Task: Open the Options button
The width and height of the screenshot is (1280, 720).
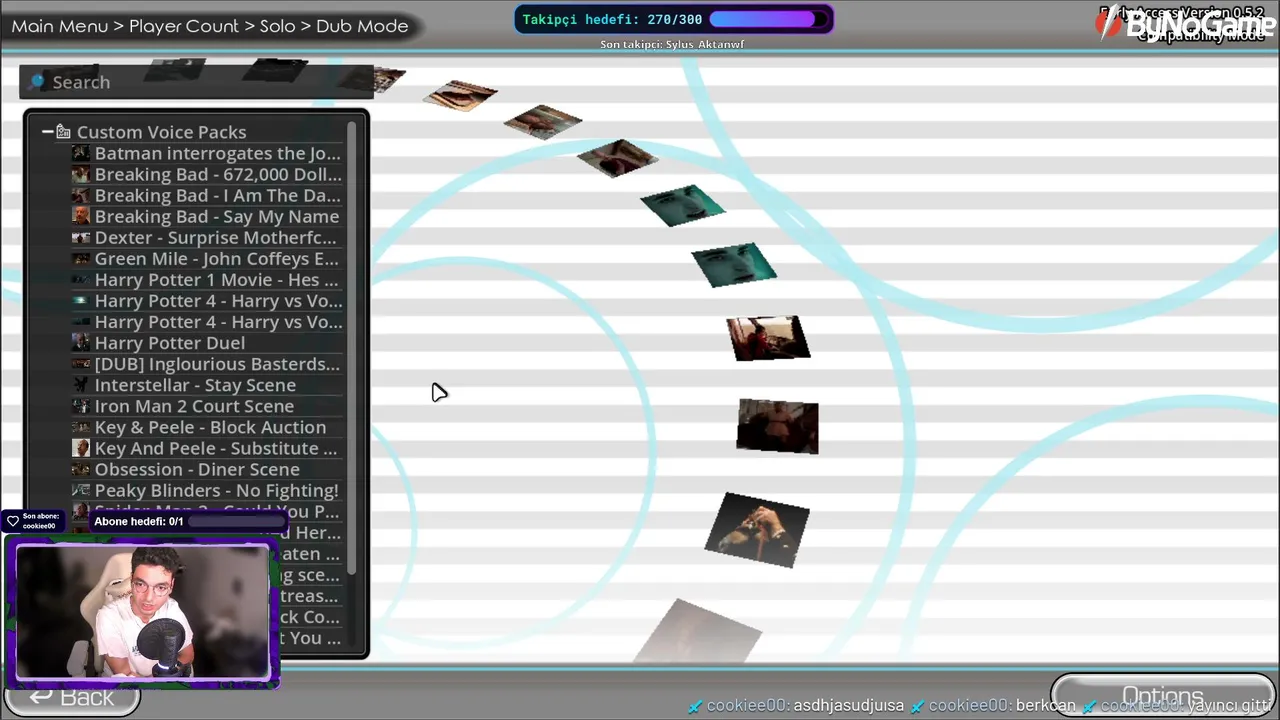Action: 1162,697
